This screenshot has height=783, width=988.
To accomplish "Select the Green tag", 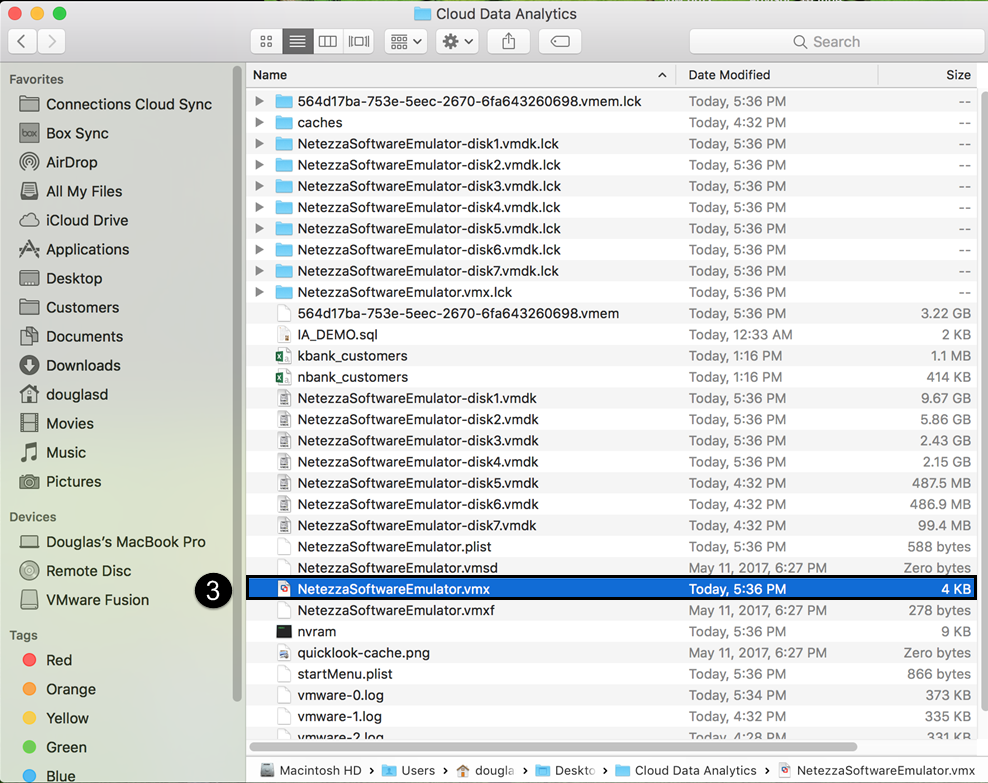I will click(x=54, y=746).
